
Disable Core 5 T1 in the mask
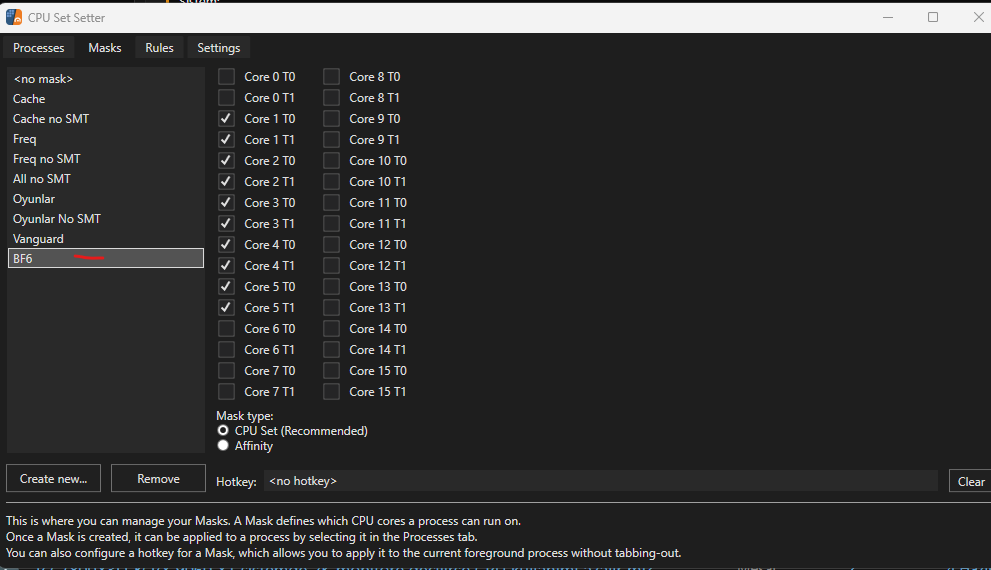[x=226, y=308]
